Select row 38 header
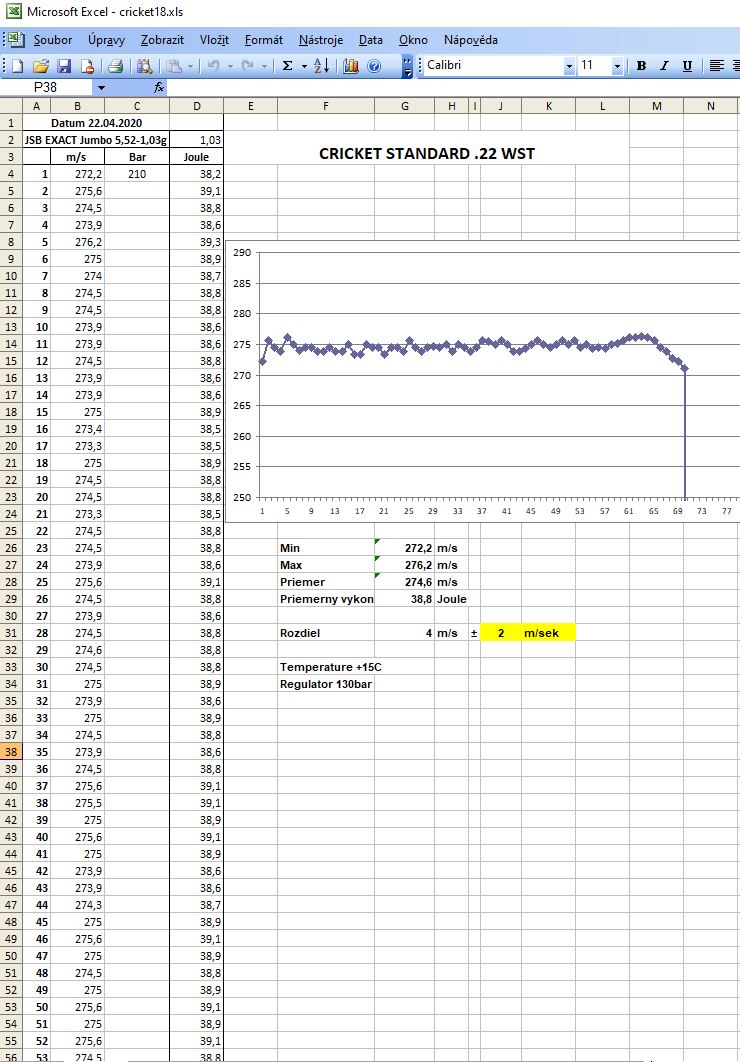740x1062 pixels. point(11,752)
